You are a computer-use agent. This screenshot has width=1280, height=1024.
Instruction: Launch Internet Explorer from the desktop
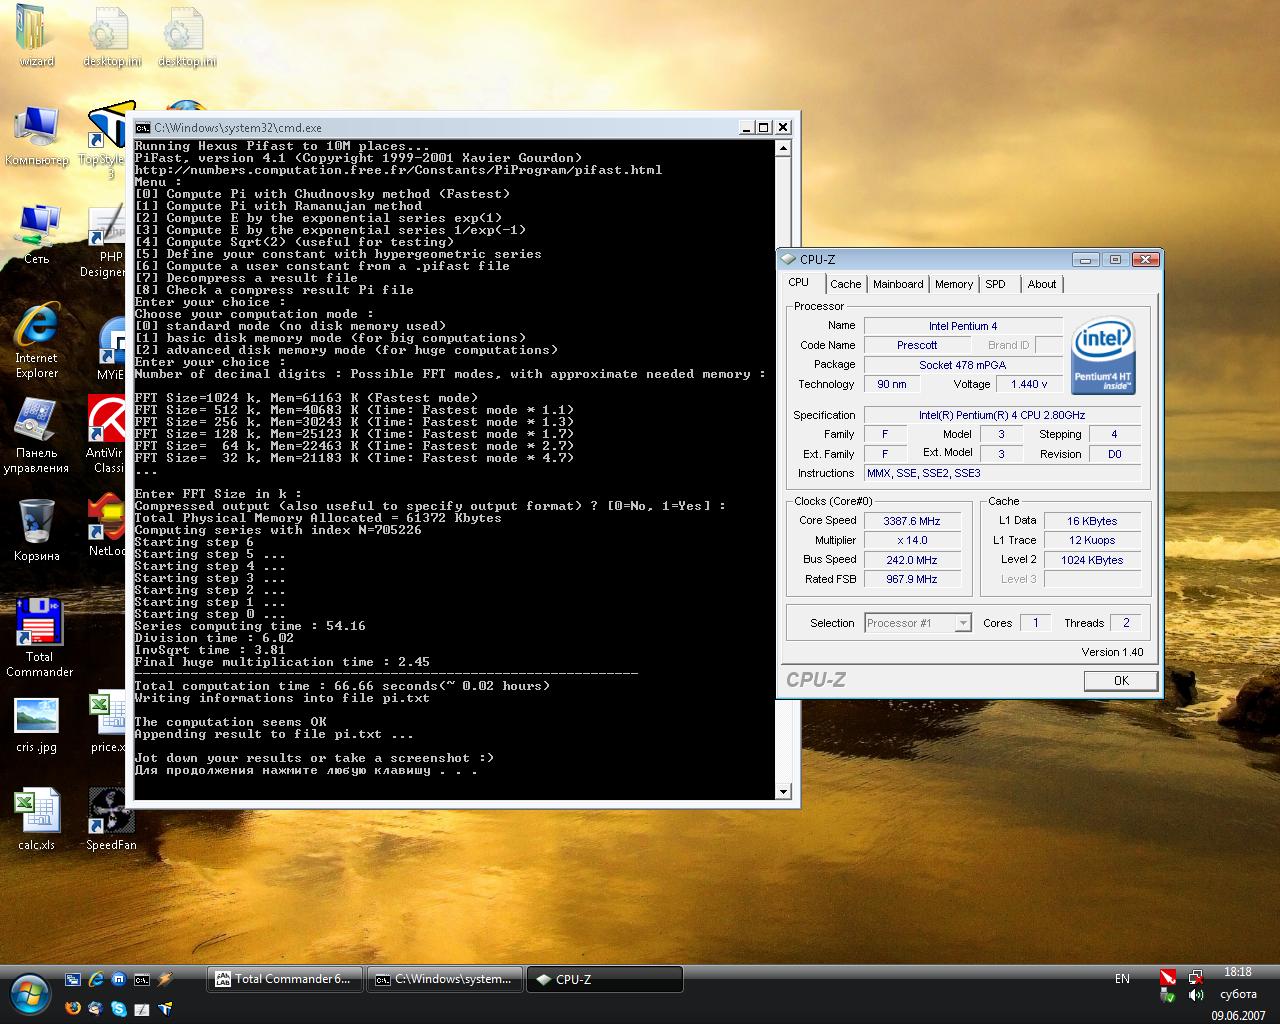(x=37, y=340)
